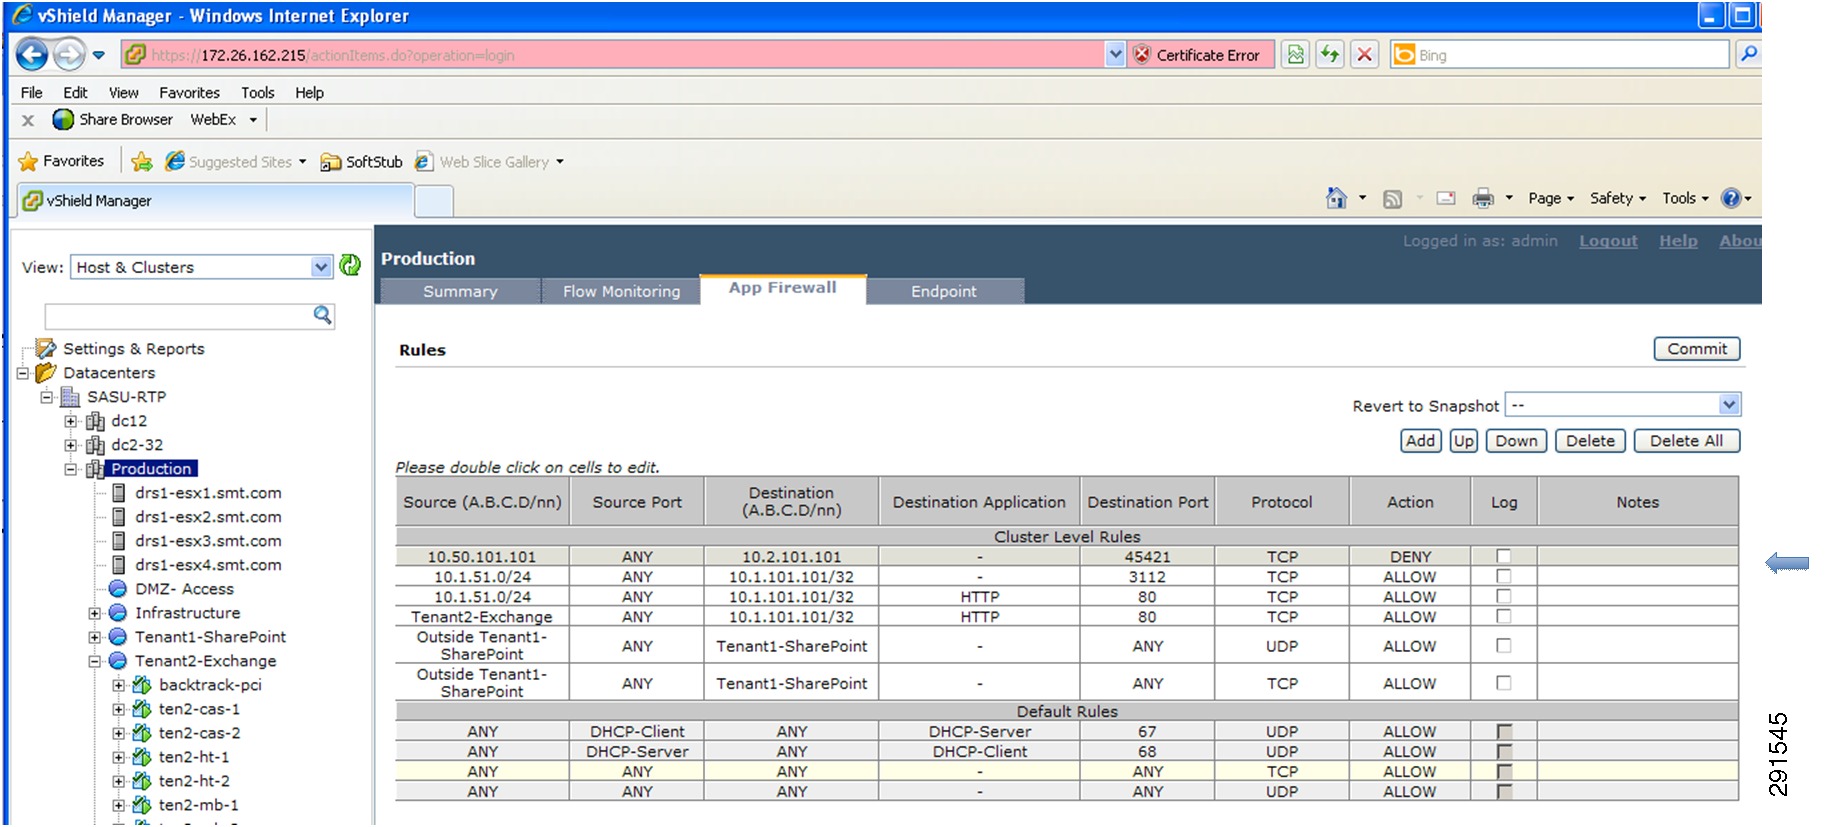Click the Favorites star icon
This screenshot has width=1827, height=827.
tap(28, 161)
